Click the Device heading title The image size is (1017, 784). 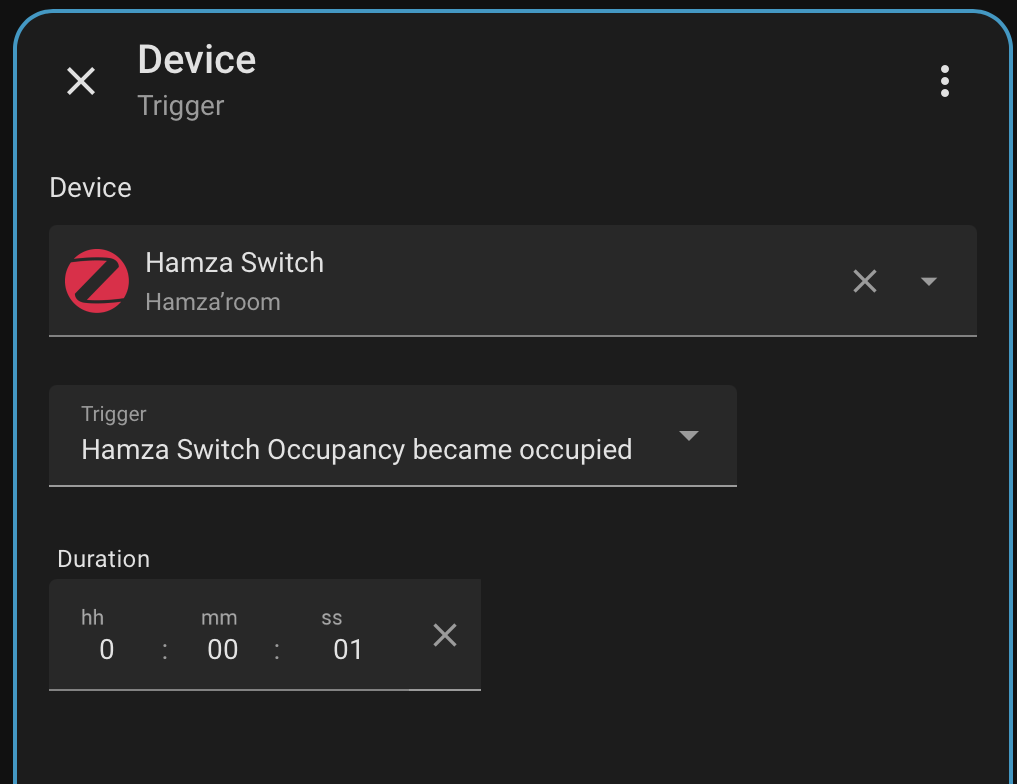tap(196, 60)
